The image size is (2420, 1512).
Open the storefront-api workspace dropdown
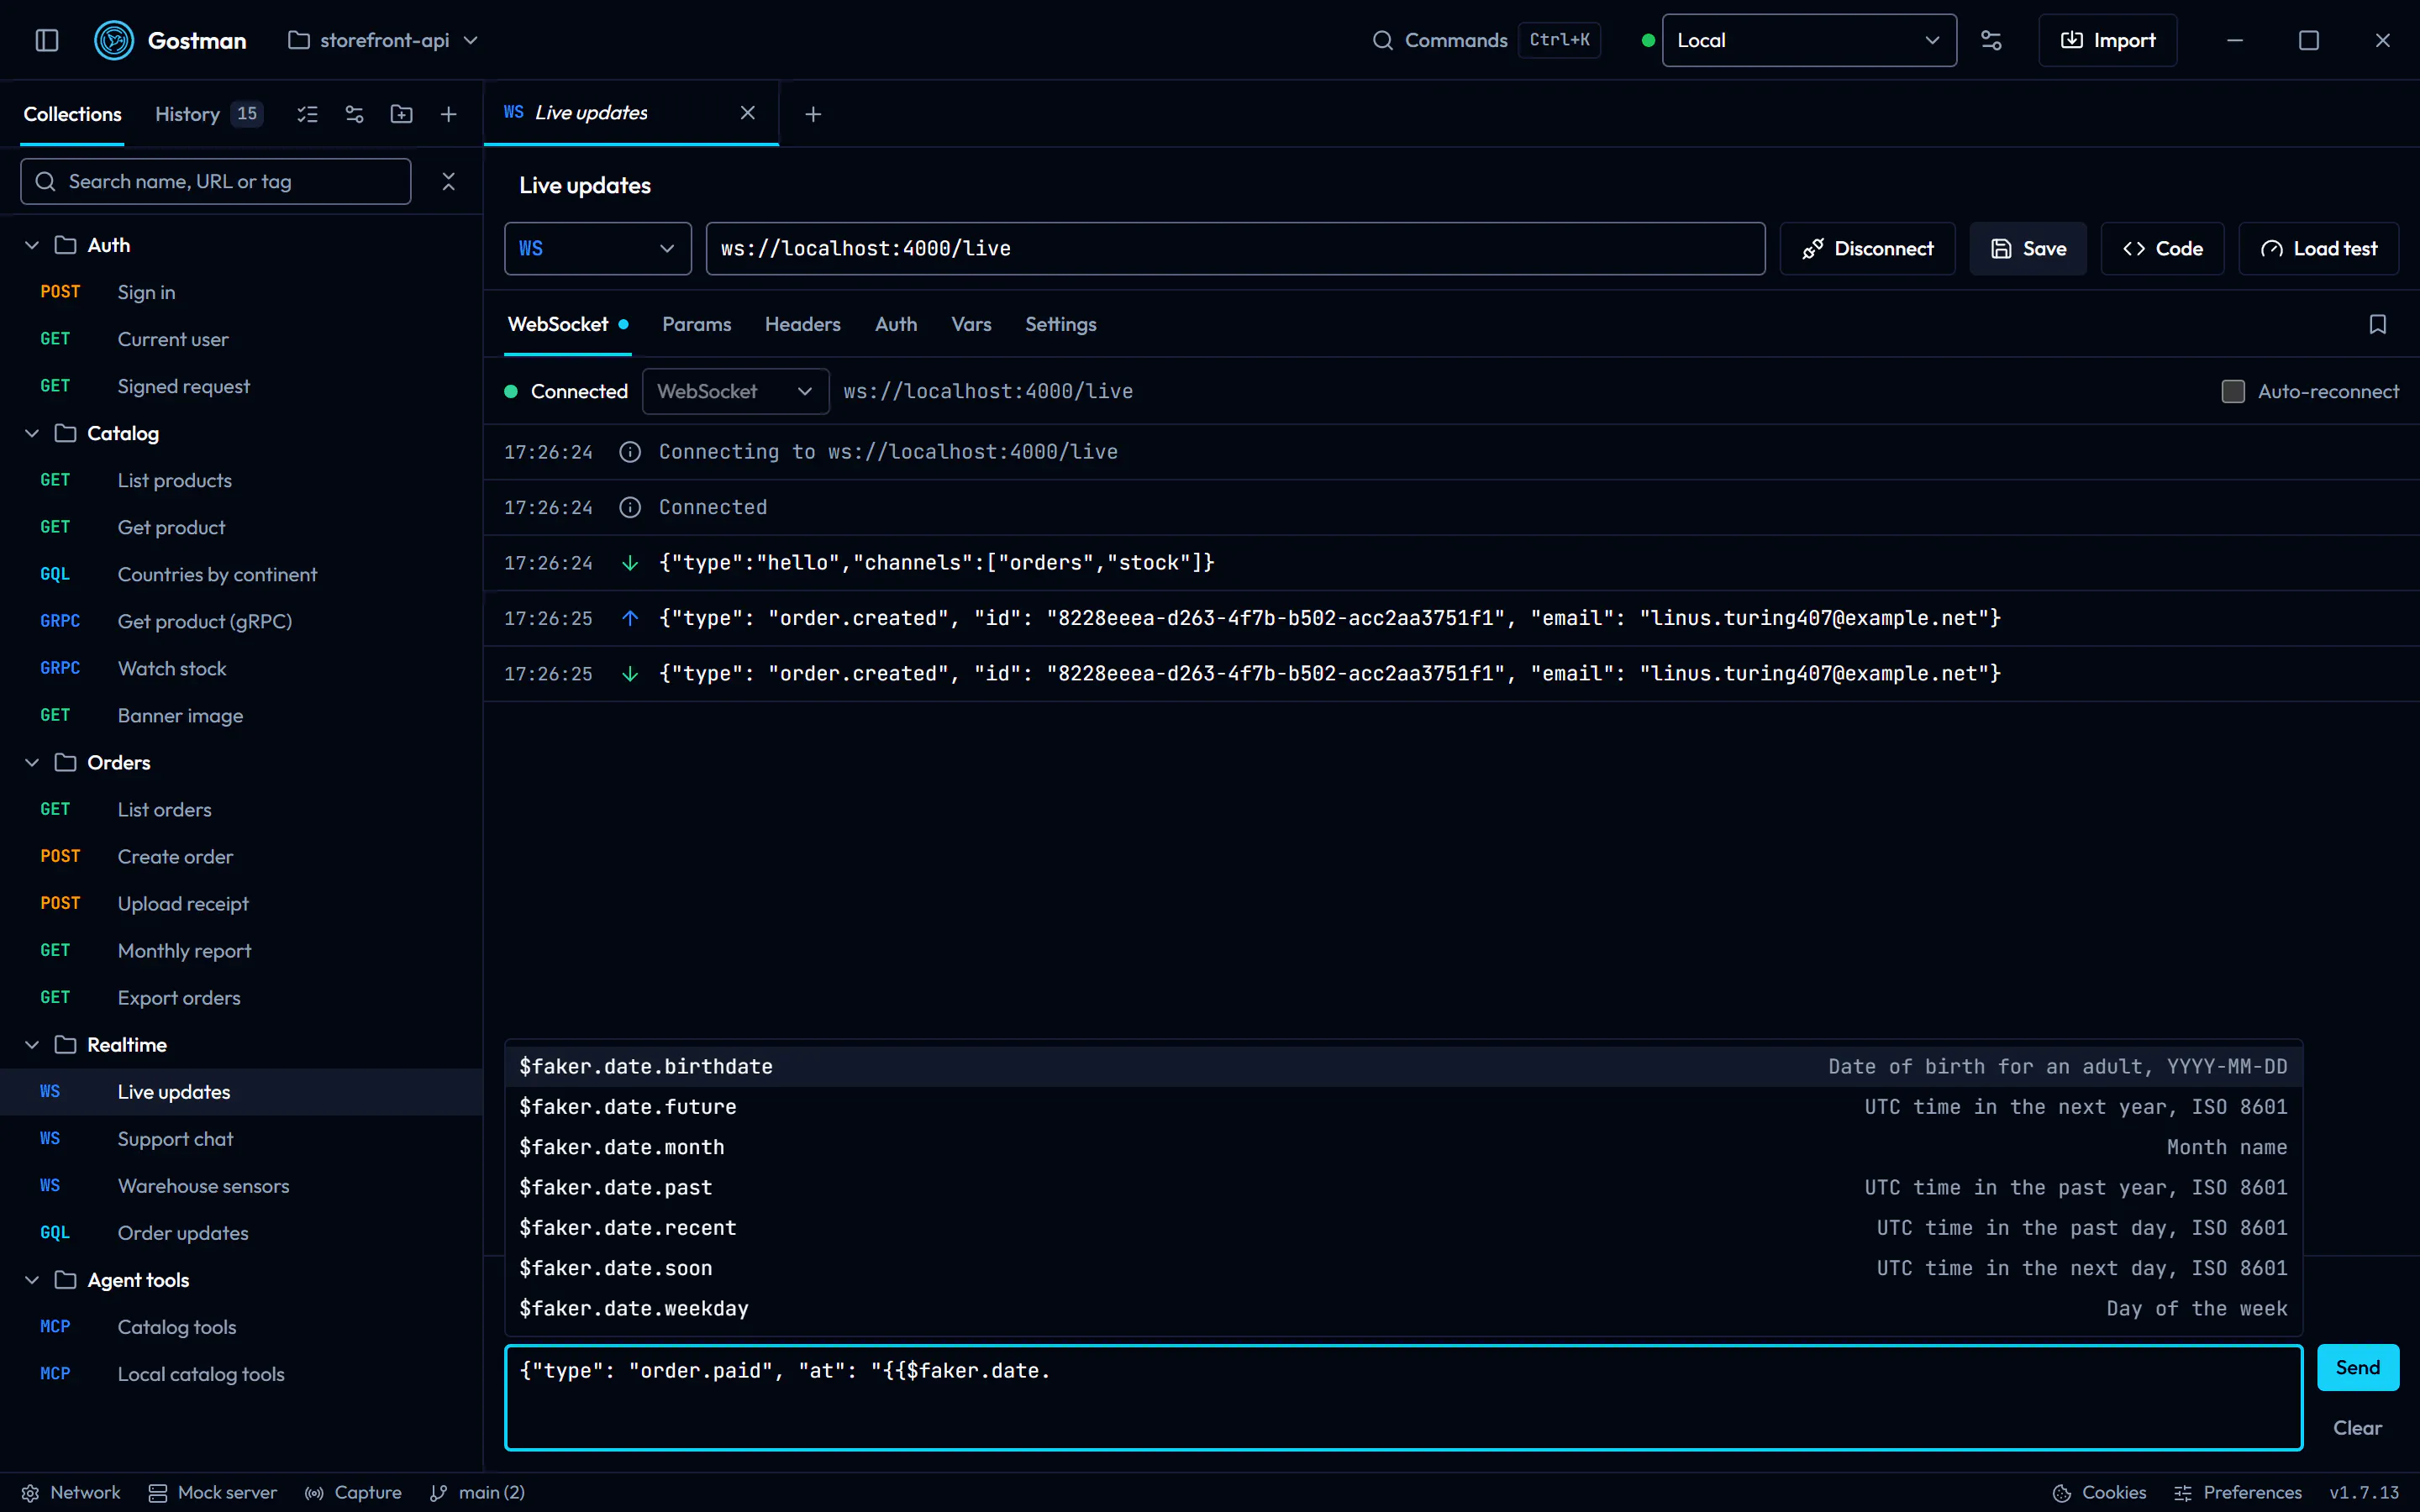point(383,40)
